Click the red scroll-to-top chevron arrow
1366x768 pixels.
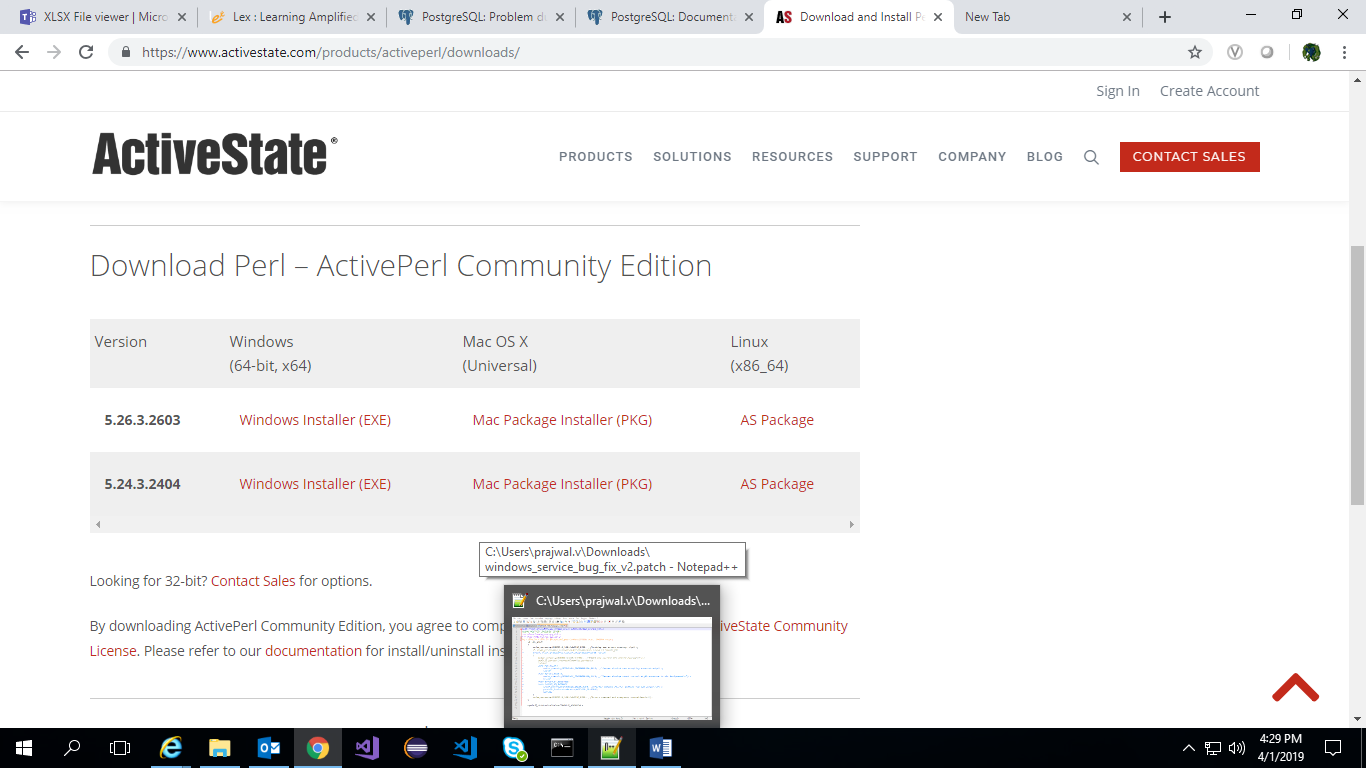coord(1295,688)
